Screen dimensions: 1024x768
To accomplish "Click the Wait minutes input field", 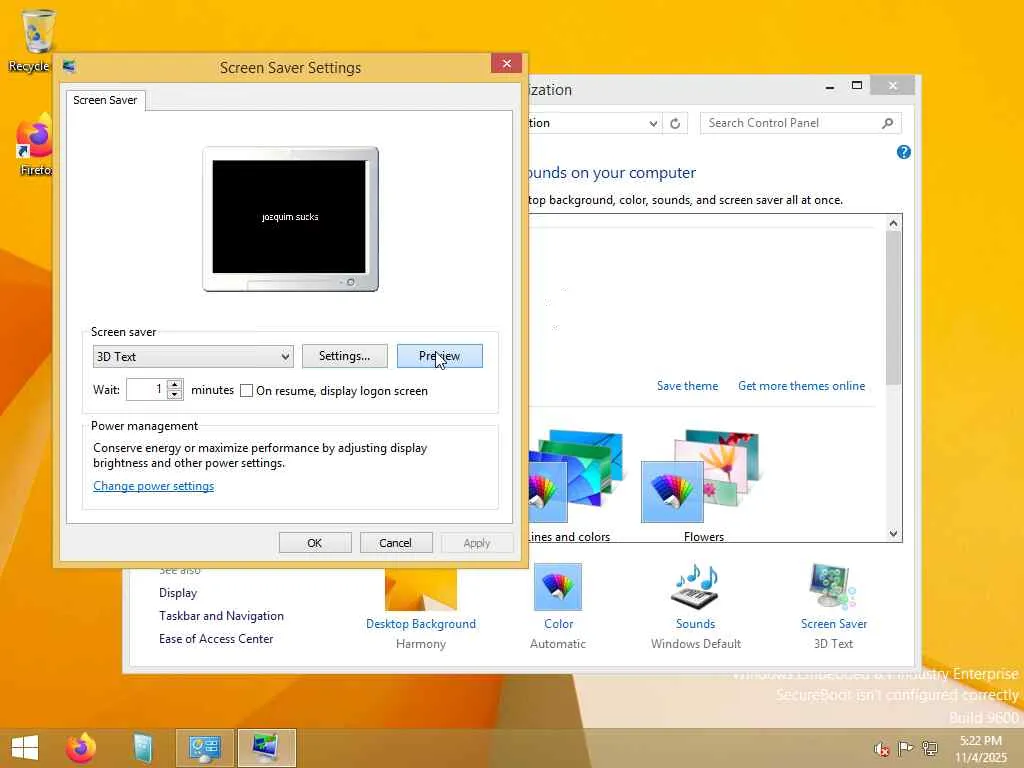I will click(147, 389).
